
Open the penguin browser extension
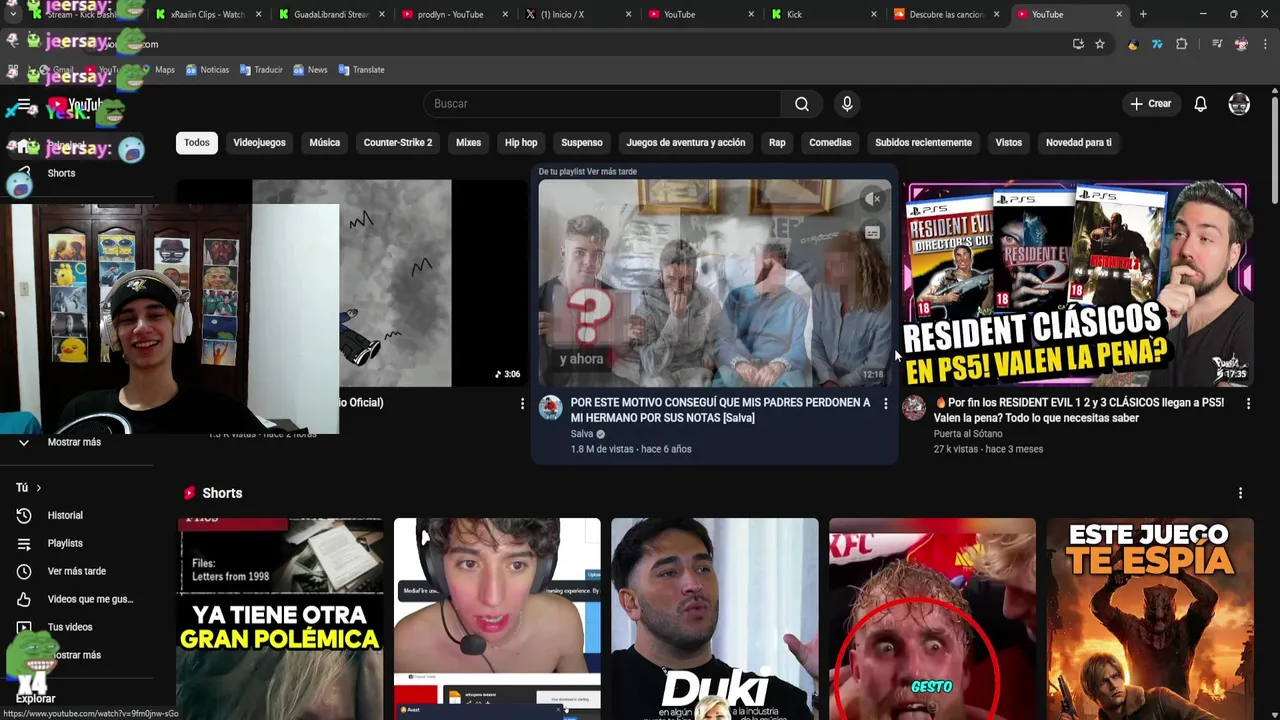click(x=1133, y=44)
